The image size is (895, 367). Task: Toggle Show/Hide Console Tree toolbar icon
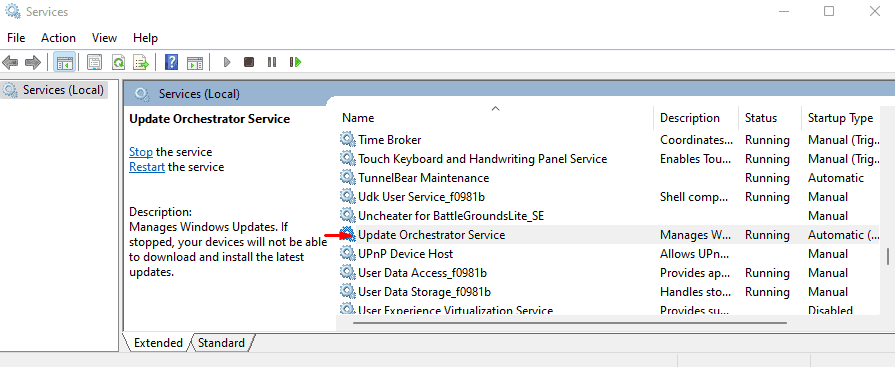(x=64, y=62)
